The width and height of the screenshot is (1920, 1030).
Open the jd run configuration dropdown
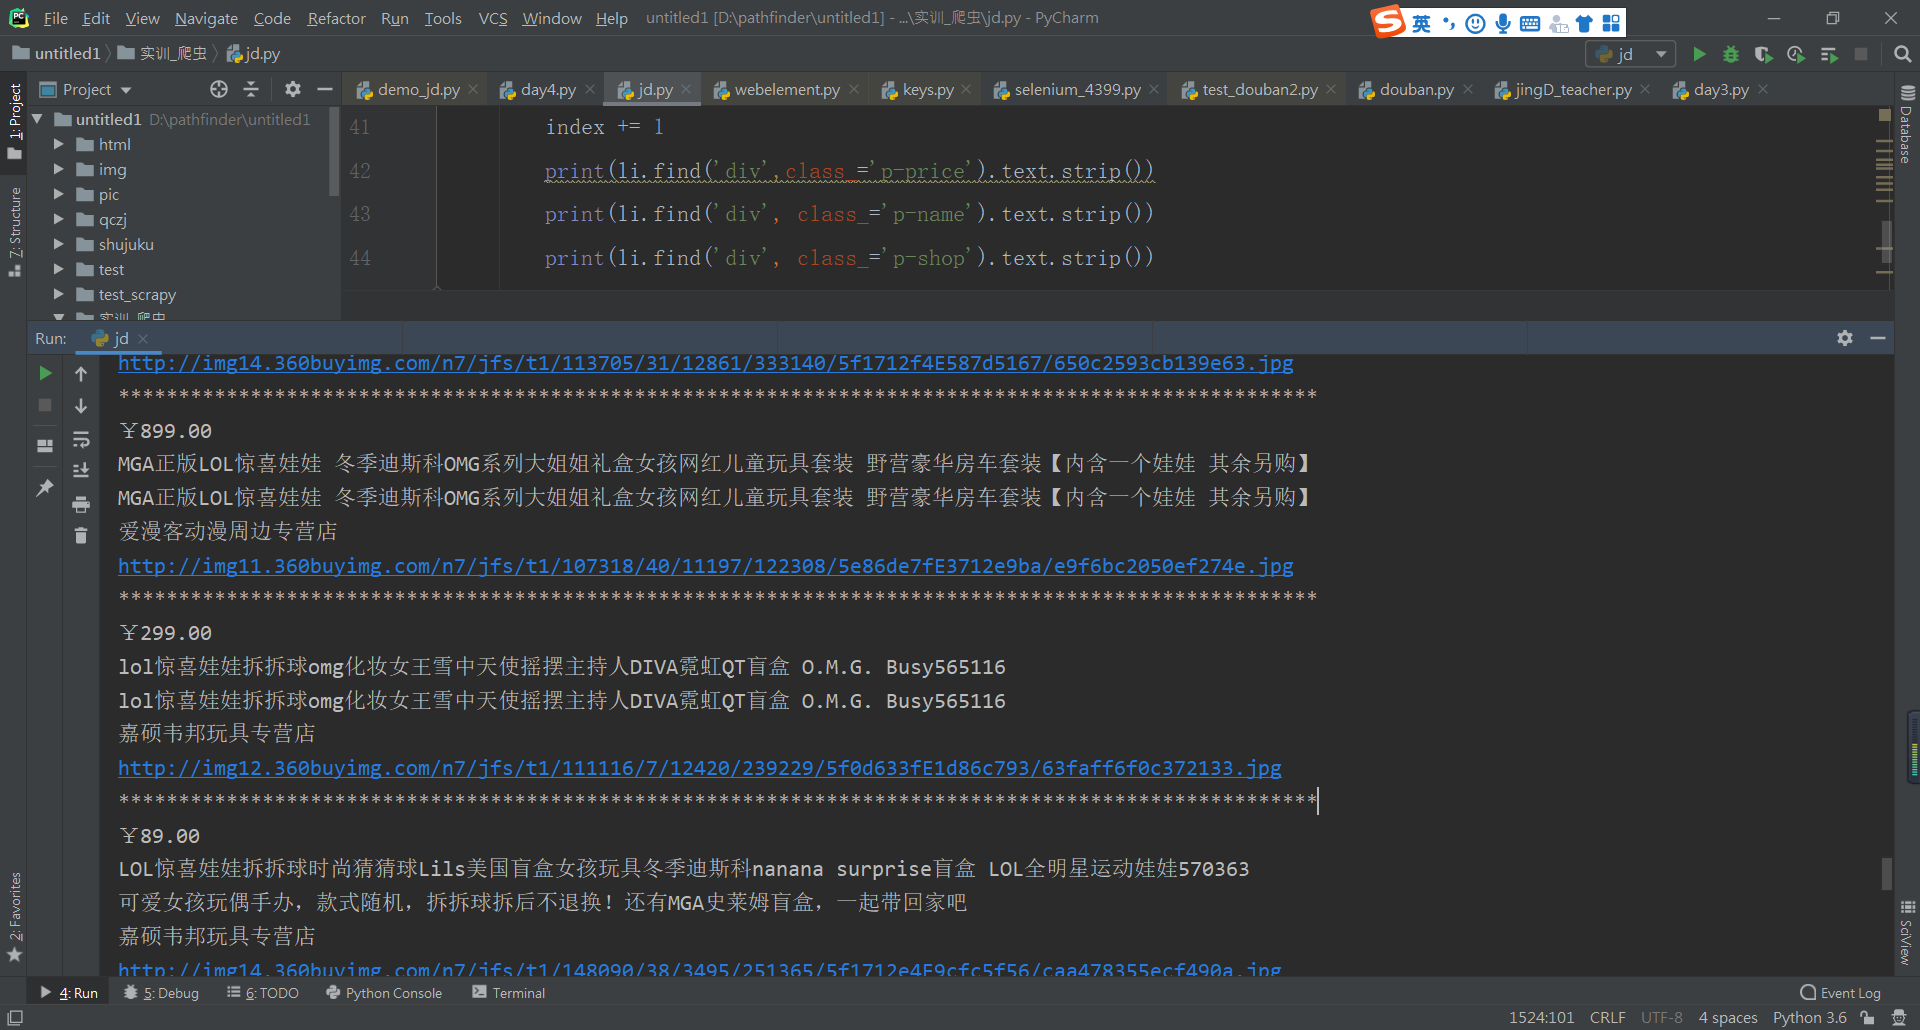[1630, 54]
